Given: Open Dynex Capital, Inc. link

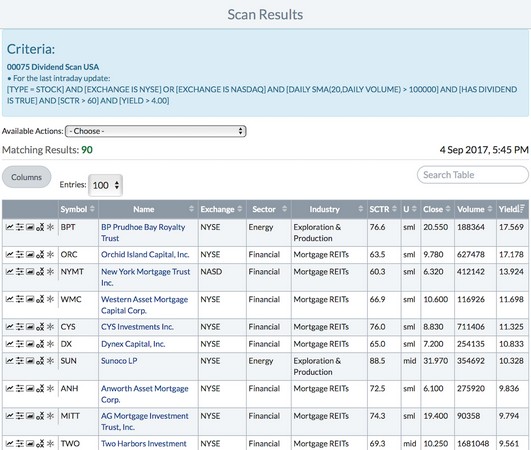Looking at the screenshot, I should click(x=133, y=344).
